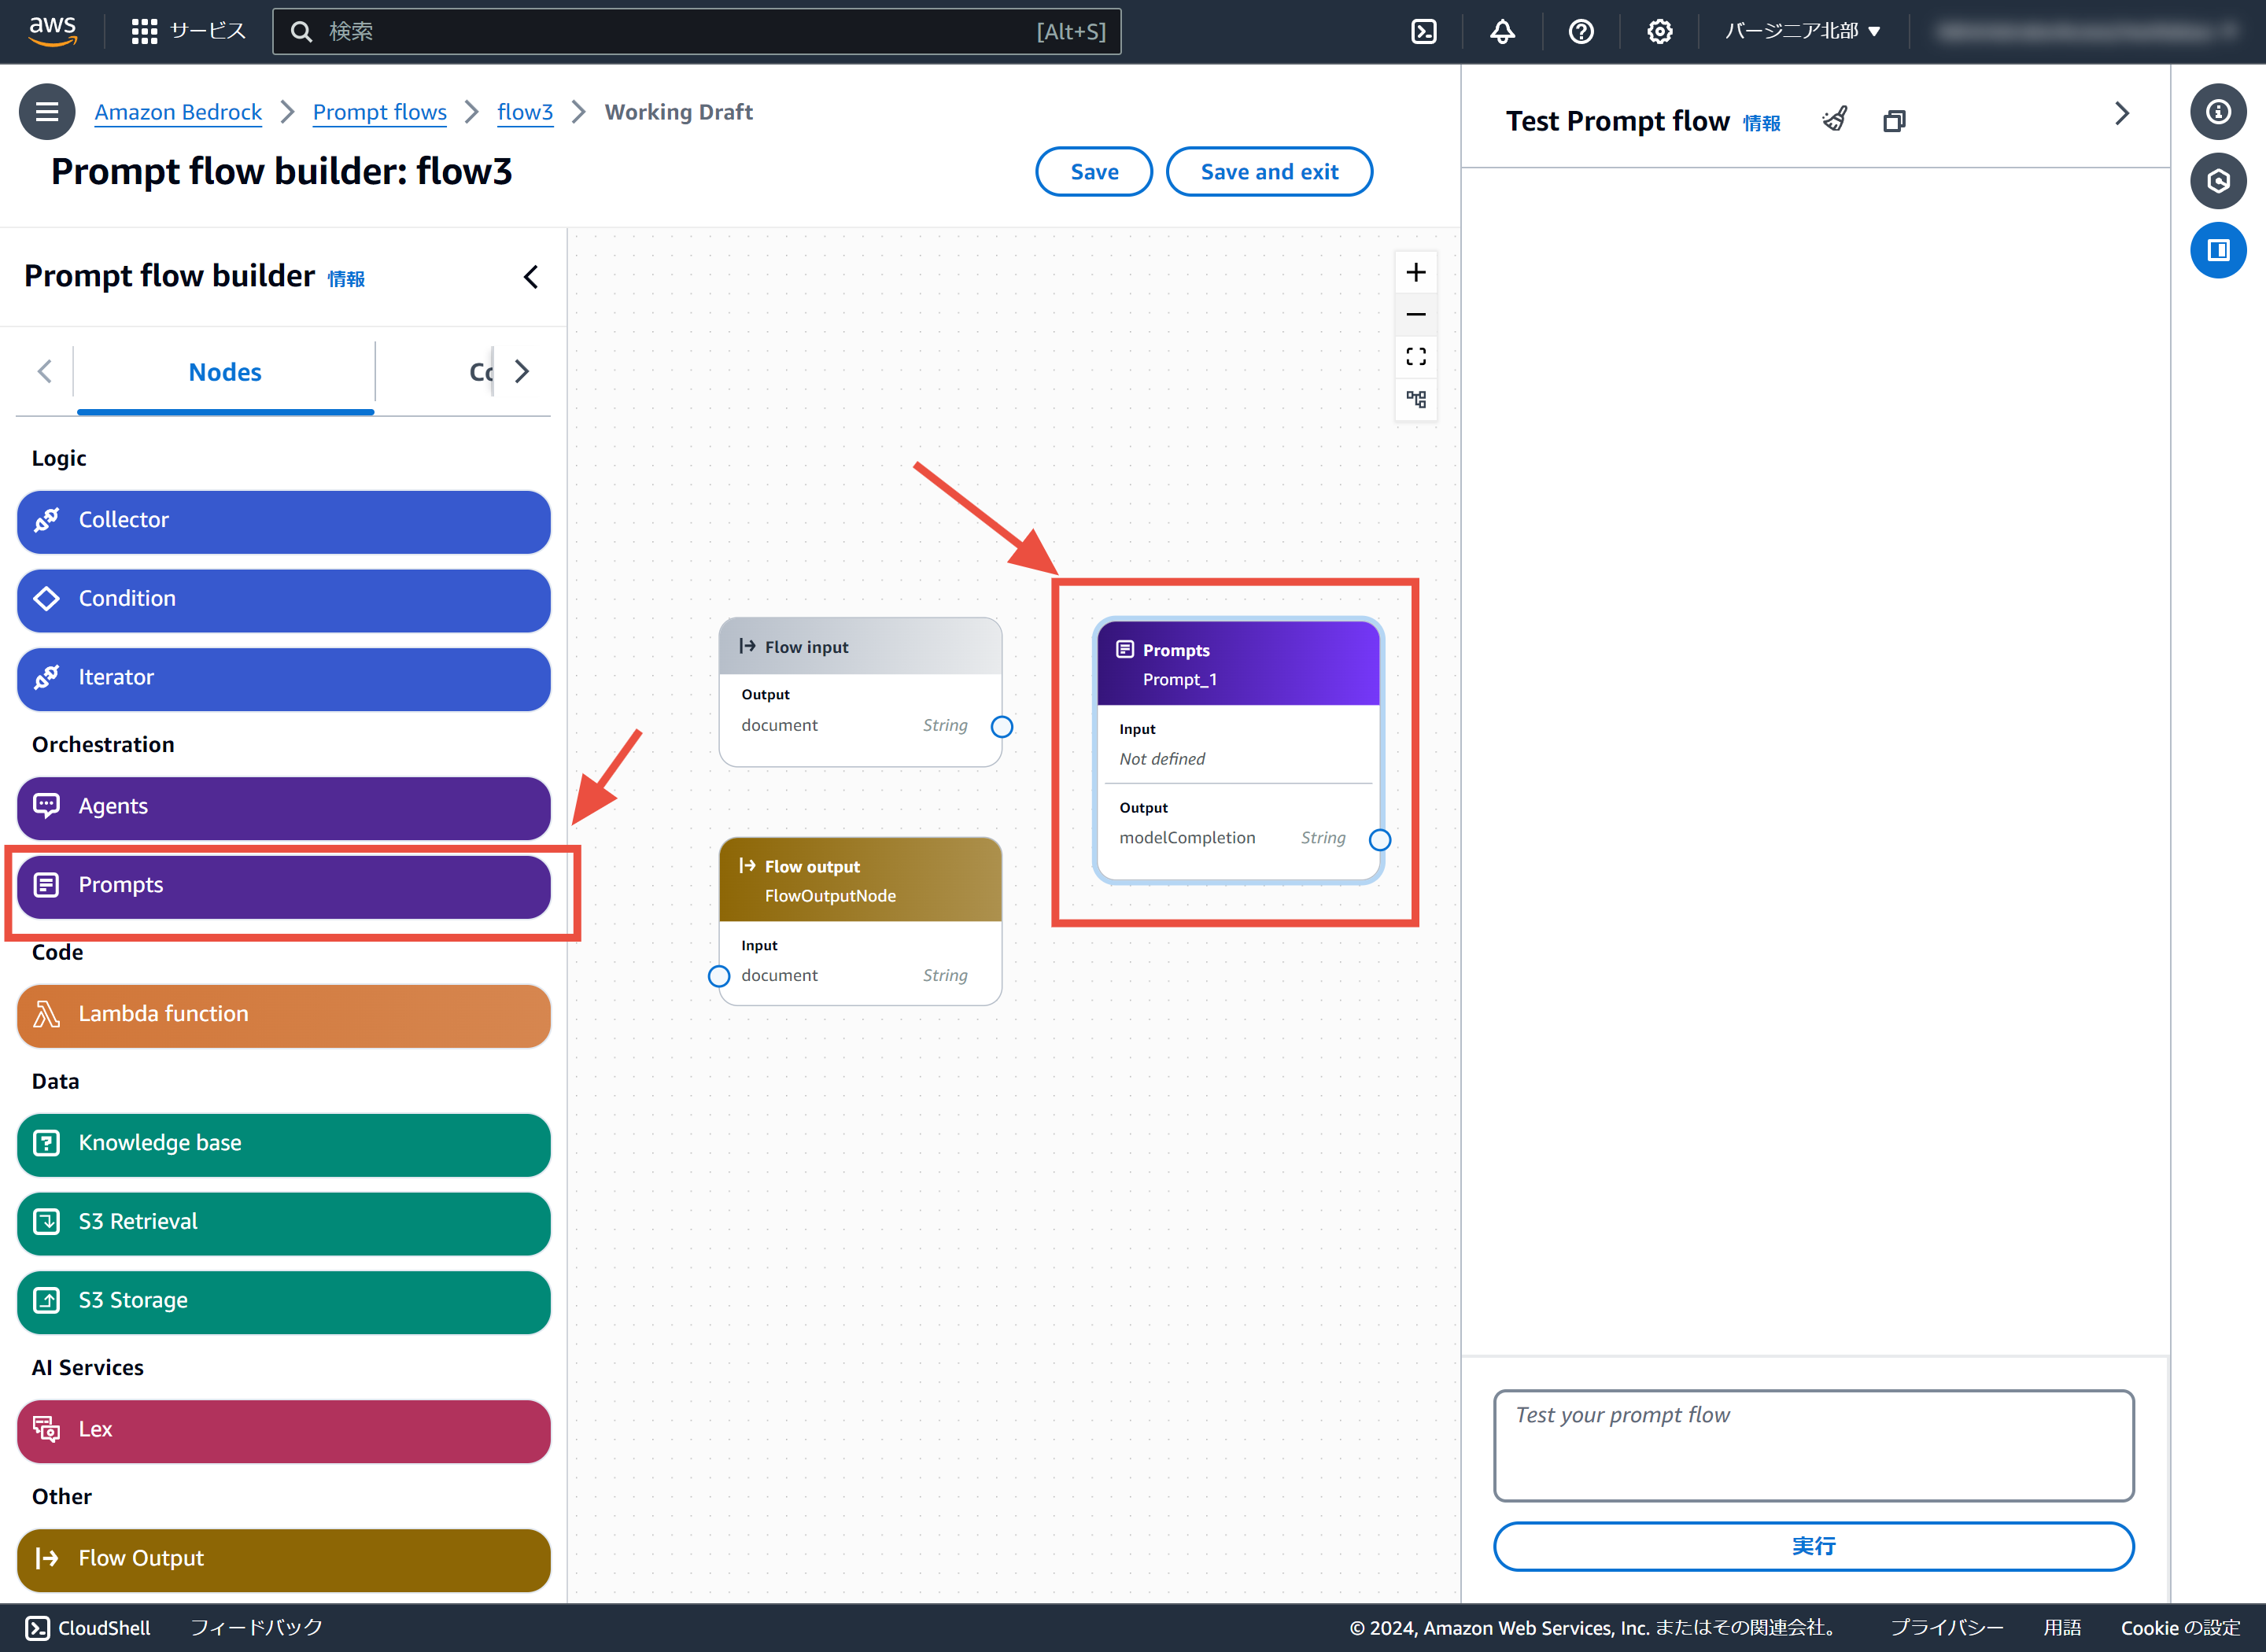Click the copy icon beside Test Prompt flow

click(1893, 121)
